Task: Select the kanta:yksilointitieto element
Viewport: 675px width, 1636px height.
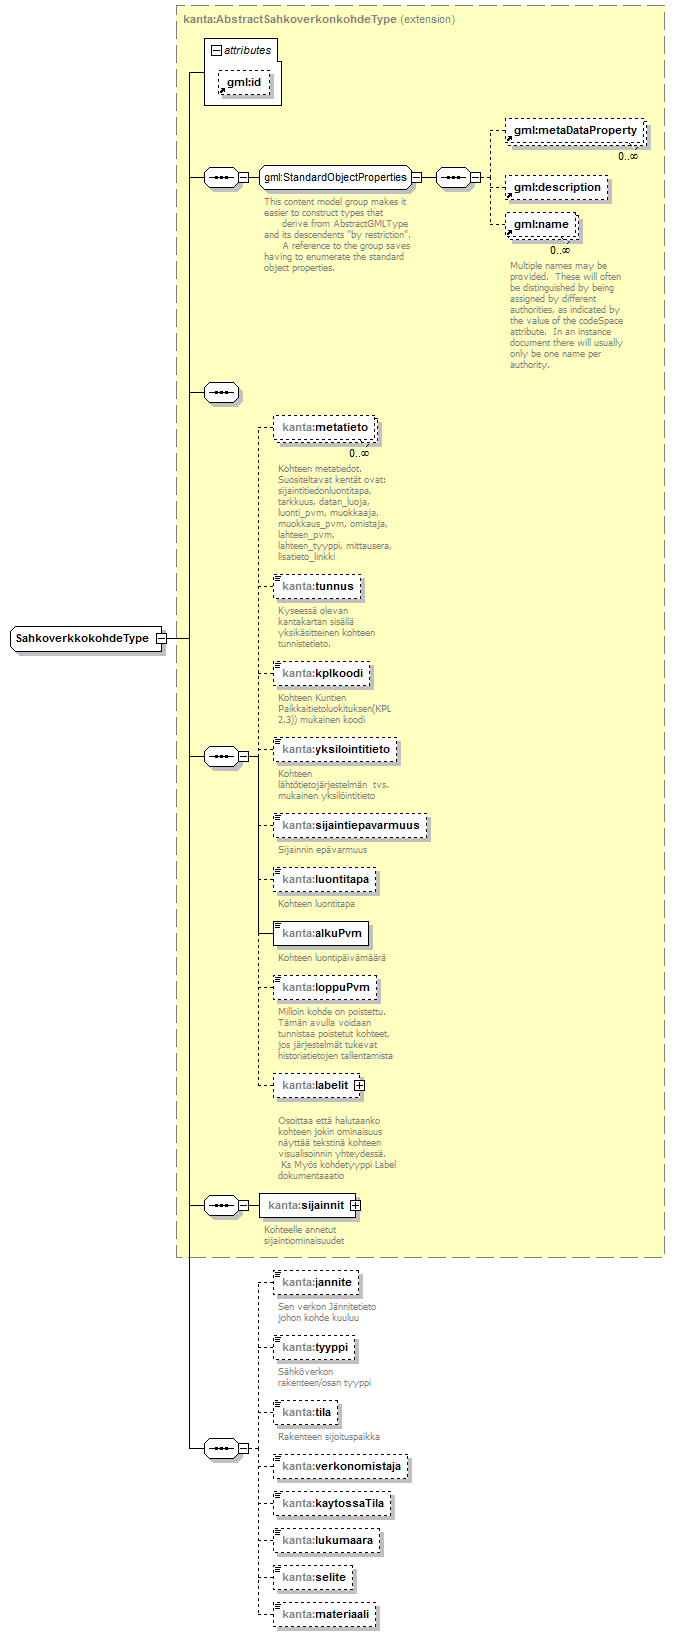Action: [x=335, y=750]
